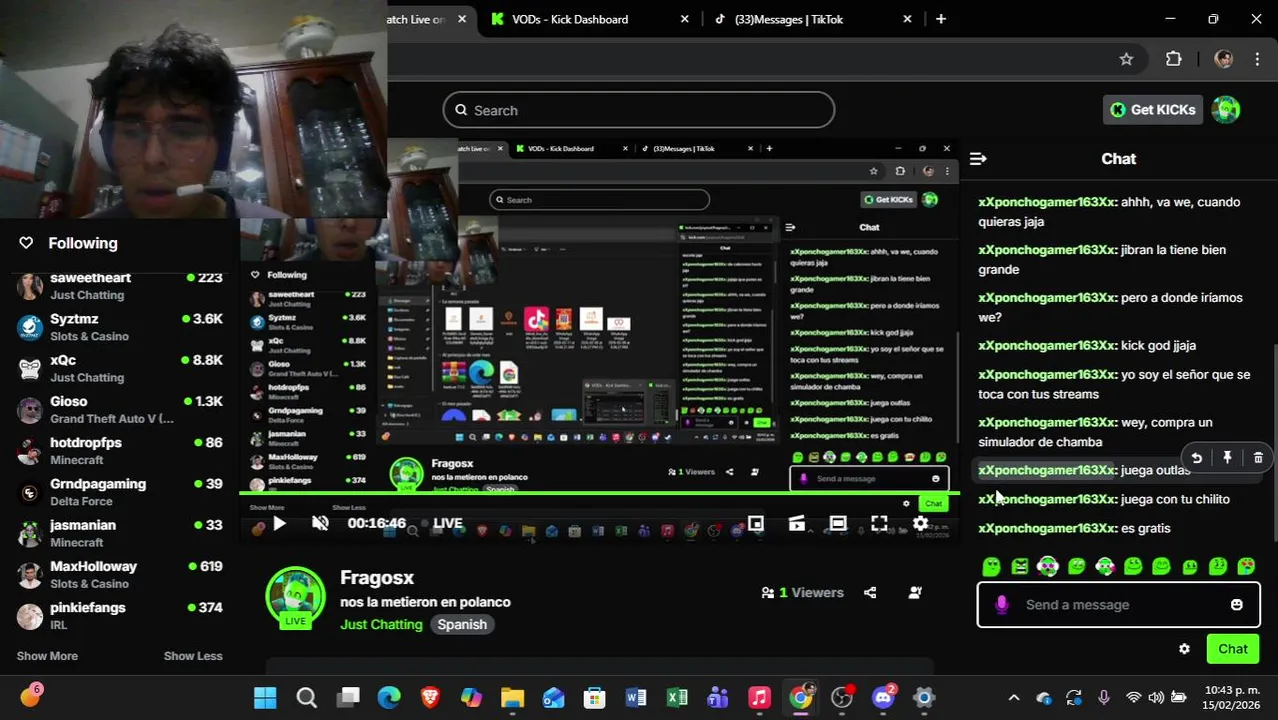This screenshot has height=720, width=1278.
Task: Switch to the TikTok Messages tab
Action: coord(812,19)
